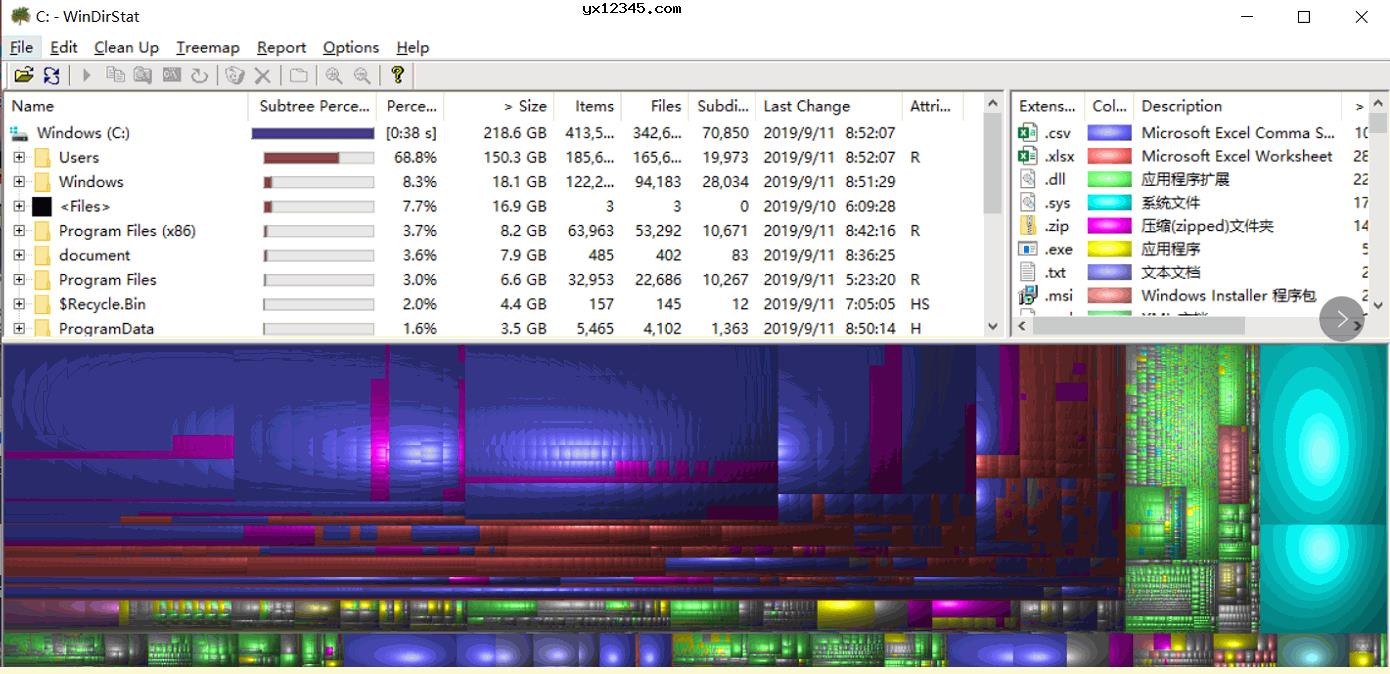Viewport: 1390px width, 674px height.
Task: Sort by the Subtree Percentage column header
Action: click(x=312, y=106)
